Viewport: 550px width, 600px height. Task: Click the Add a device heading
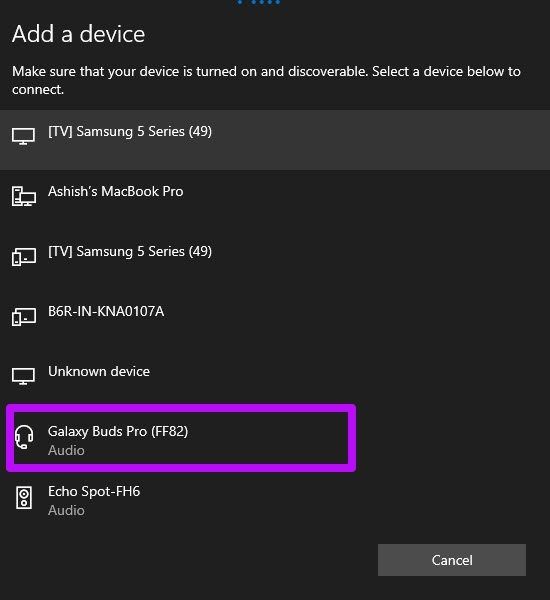click(78, 34)
